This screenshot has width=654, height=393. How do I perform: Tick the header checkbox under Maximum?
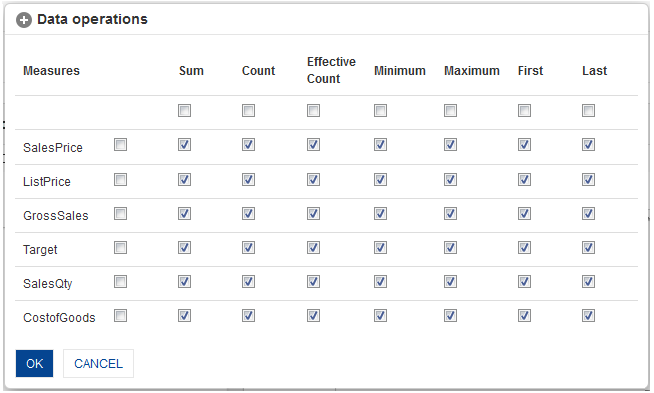click(450, 111)
